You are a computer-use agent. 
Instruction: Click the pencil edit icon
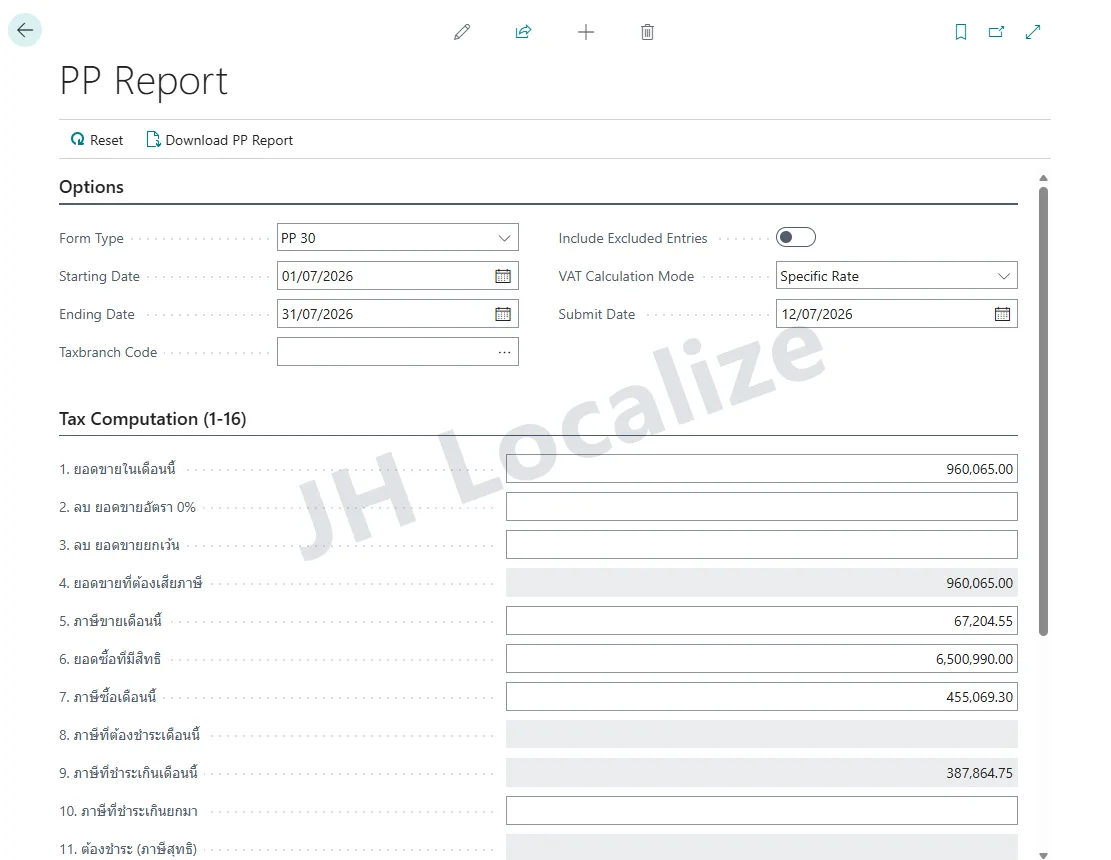coord(462,32)
